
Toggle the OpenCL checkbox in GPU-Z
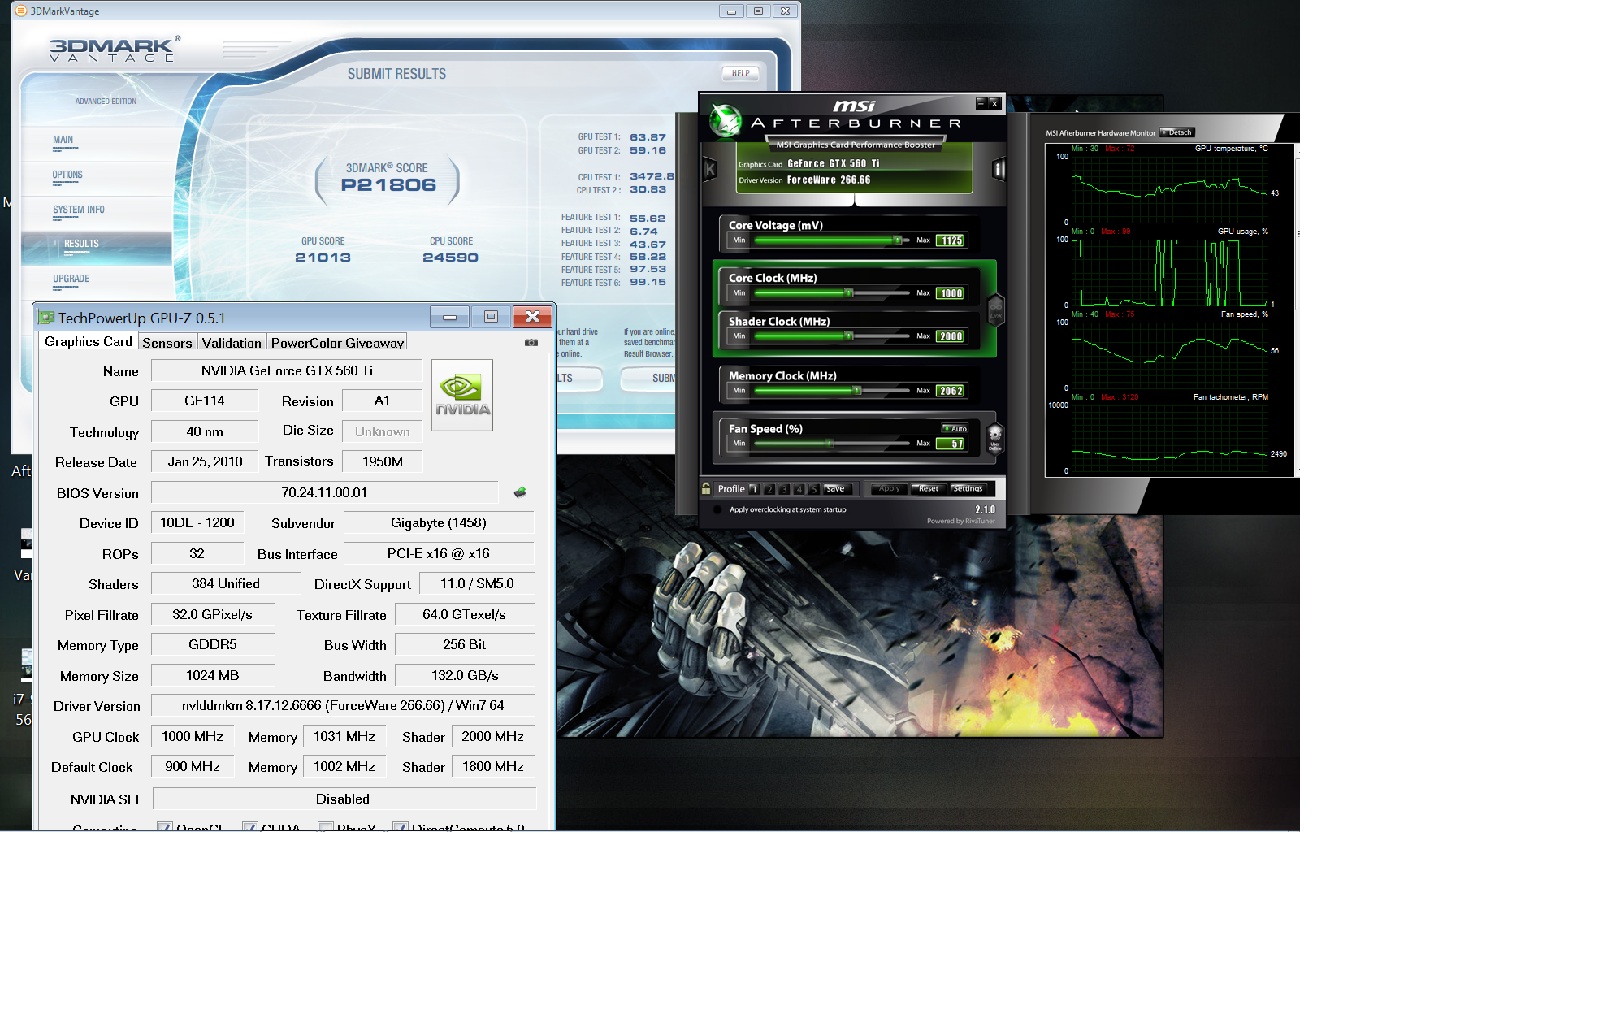coord(165,827)
